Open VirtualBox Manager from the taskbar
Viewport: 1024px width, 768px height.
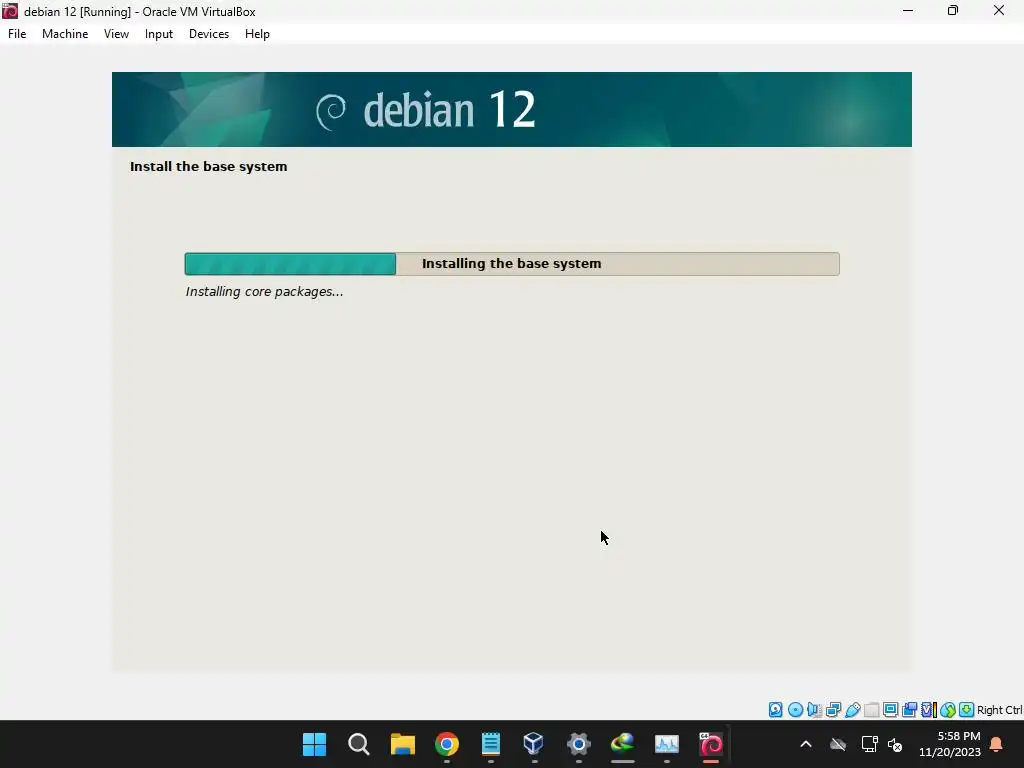pyautogui.click(x=534, y=744)
